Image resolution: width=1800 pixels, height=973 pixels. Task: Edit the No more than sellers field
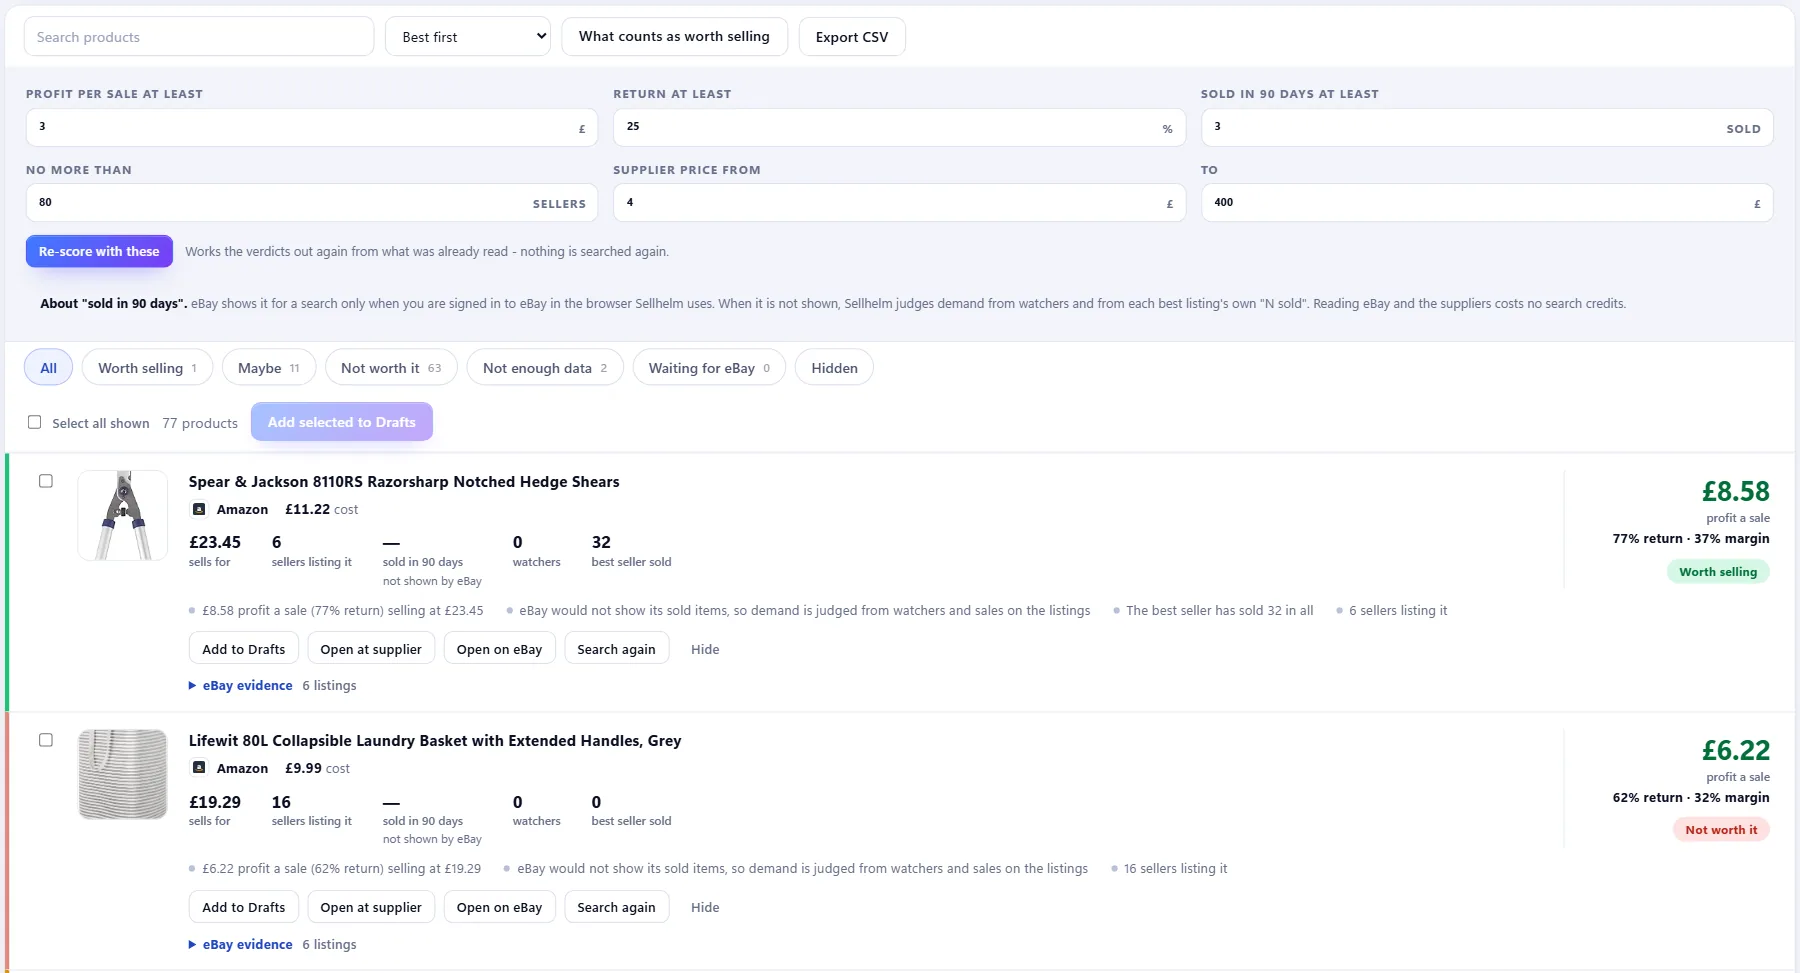point(311,203)
